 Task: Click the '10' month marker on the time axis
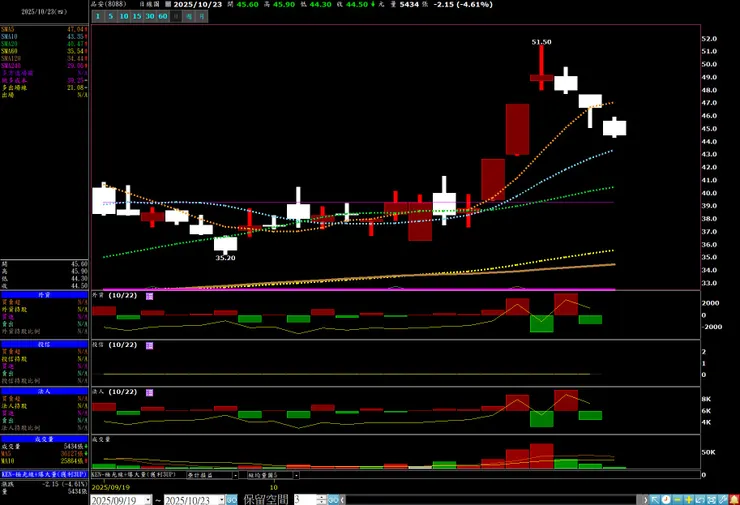tap(273, 487)
